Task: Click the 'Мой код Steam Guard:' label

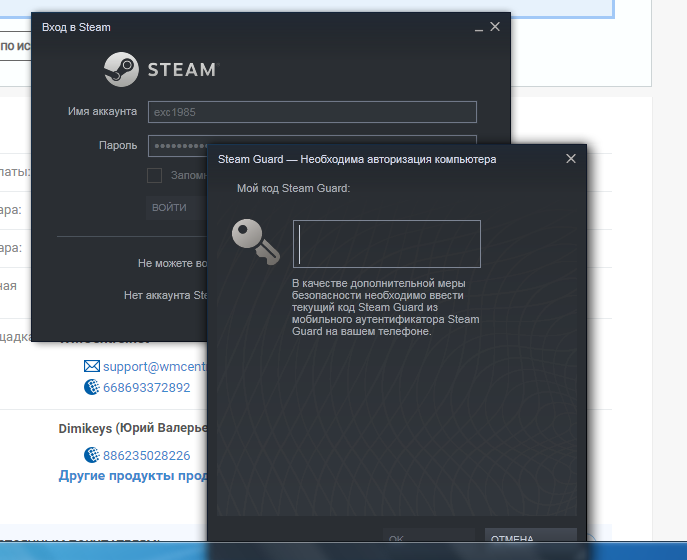Action: click(x=294, y=188)
